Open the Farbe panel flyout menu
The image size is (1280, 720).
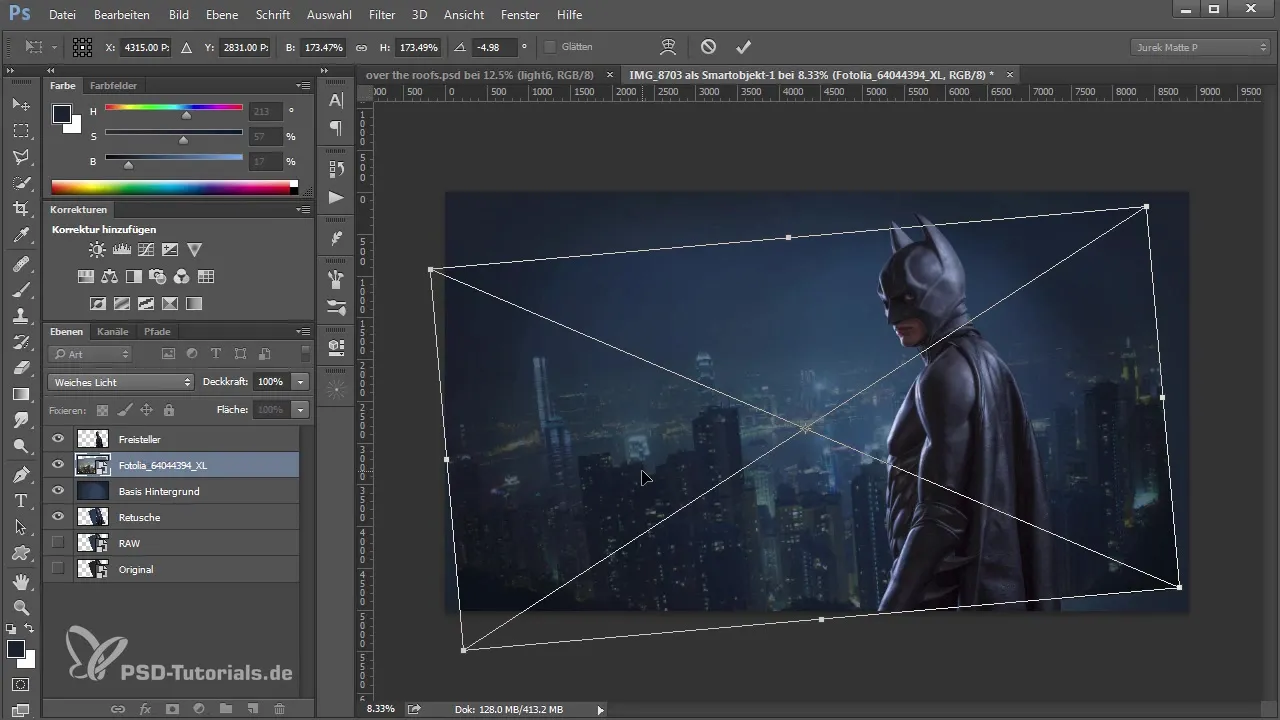303,86
